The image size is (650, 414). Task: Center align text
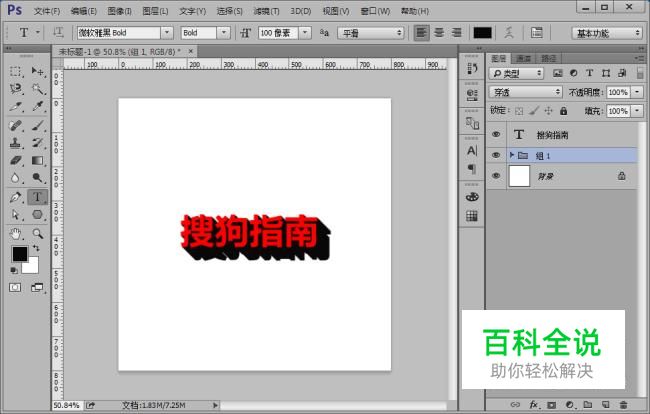pos(439,32)
